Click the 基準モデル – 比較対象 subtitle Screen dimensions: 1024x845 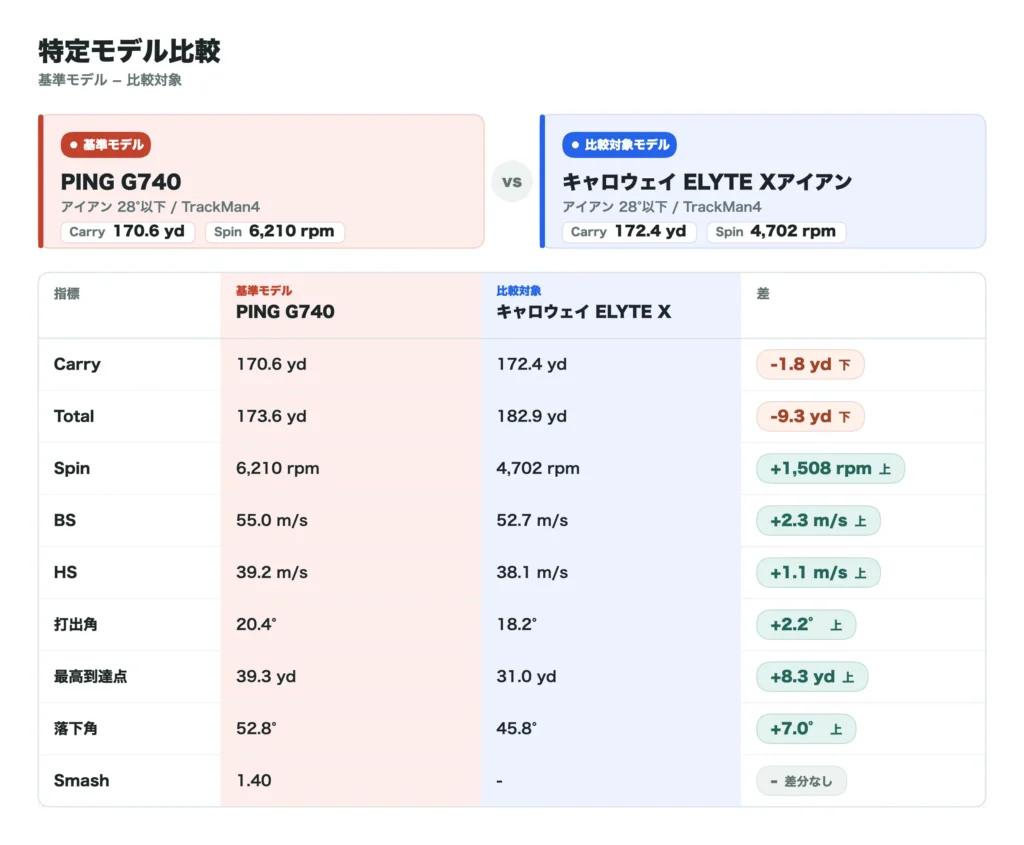(x=110, y=80)
